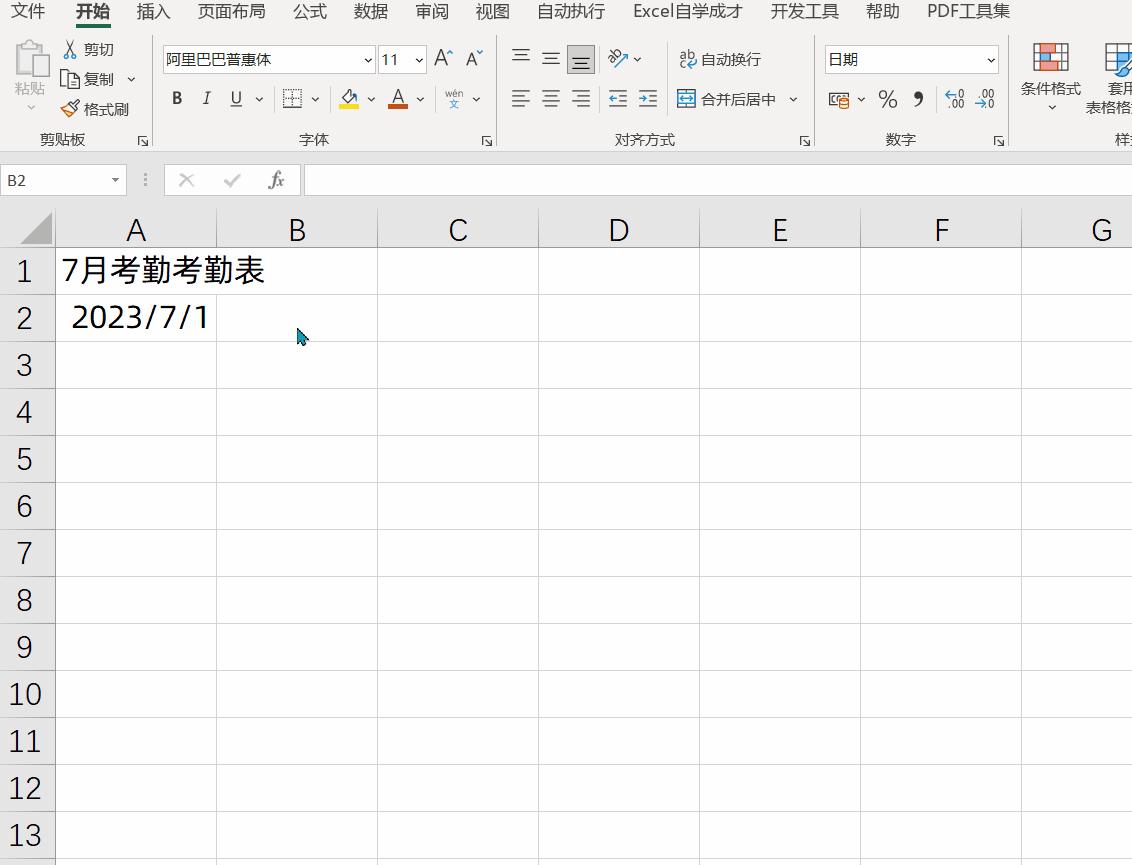1132x865 pixels.
Task: Click the Increase Decimal icon
Action: (x=955, y=99)
